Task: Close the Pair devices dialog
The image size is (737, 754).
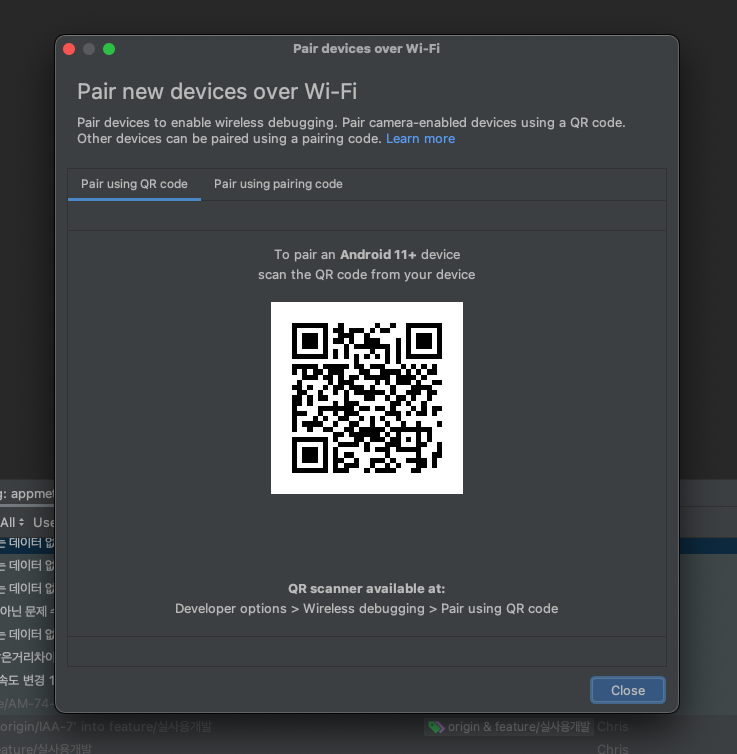Action: tap(627, 690)
